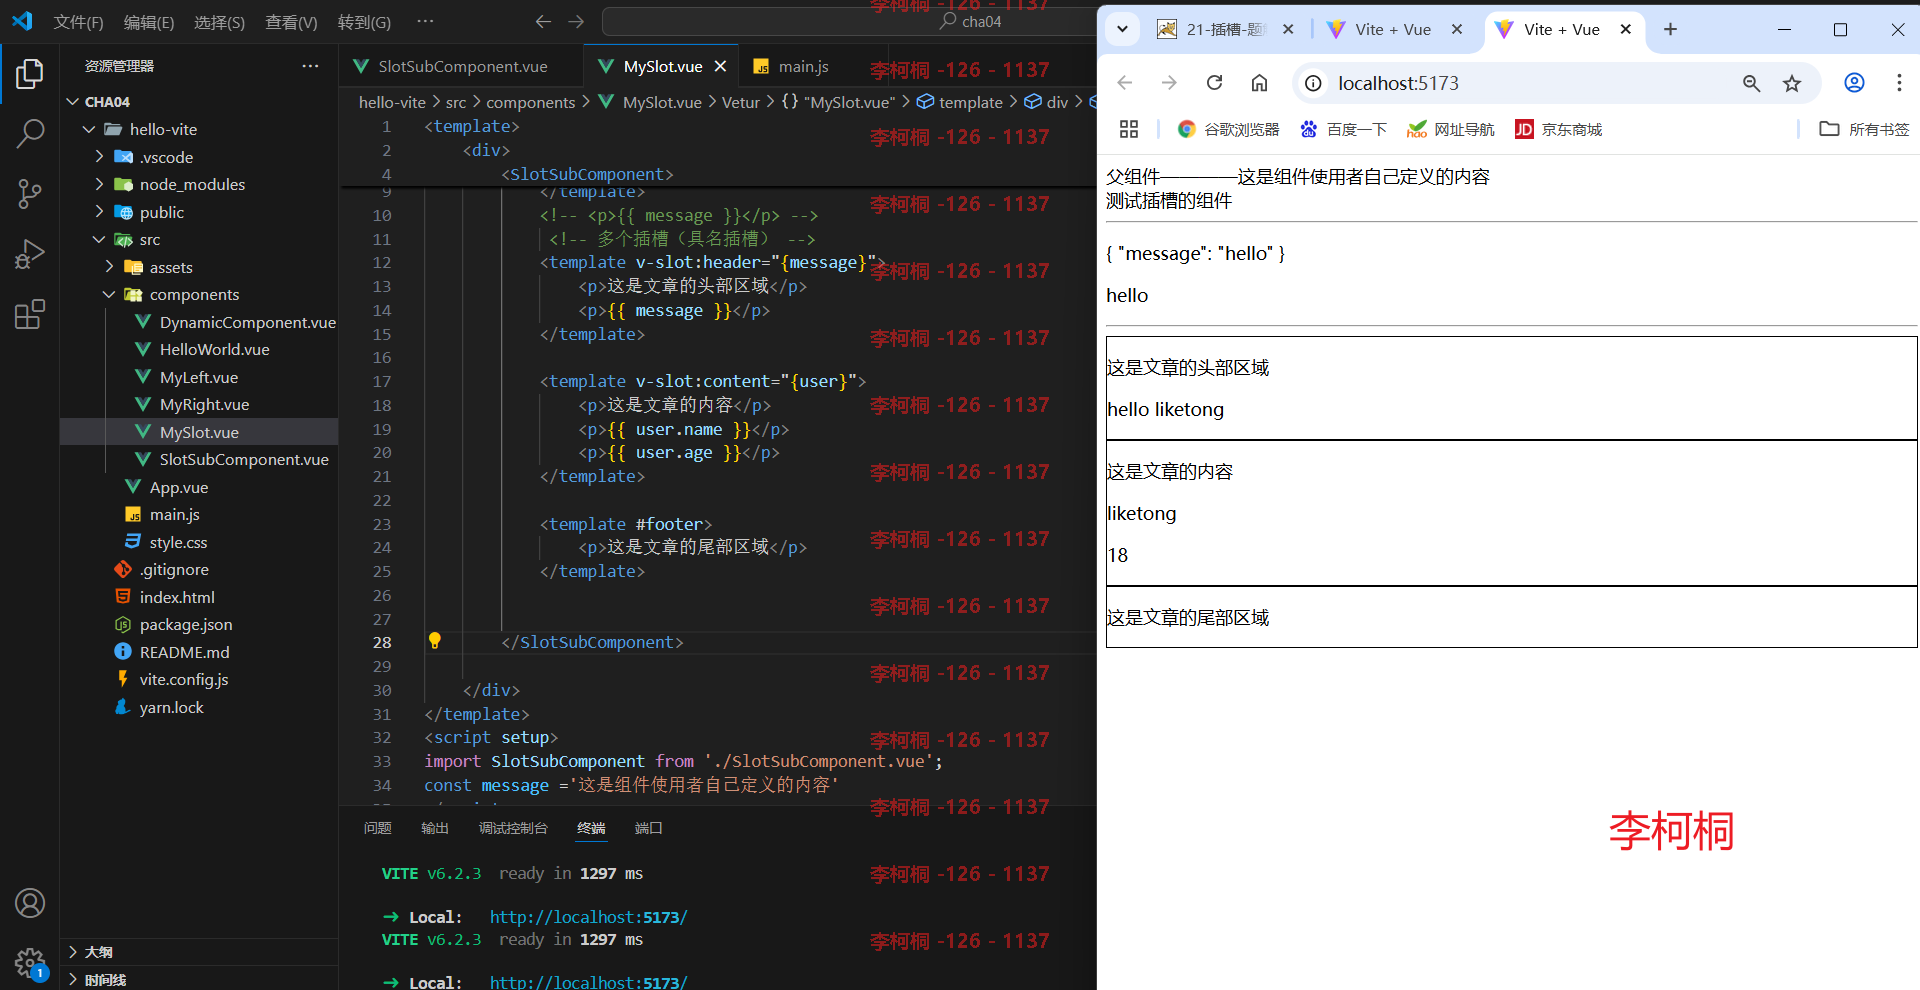This screenshot has height=990, width=1920.
Task: Open Source Control view in activity bar
Action: tap(30, 194)
